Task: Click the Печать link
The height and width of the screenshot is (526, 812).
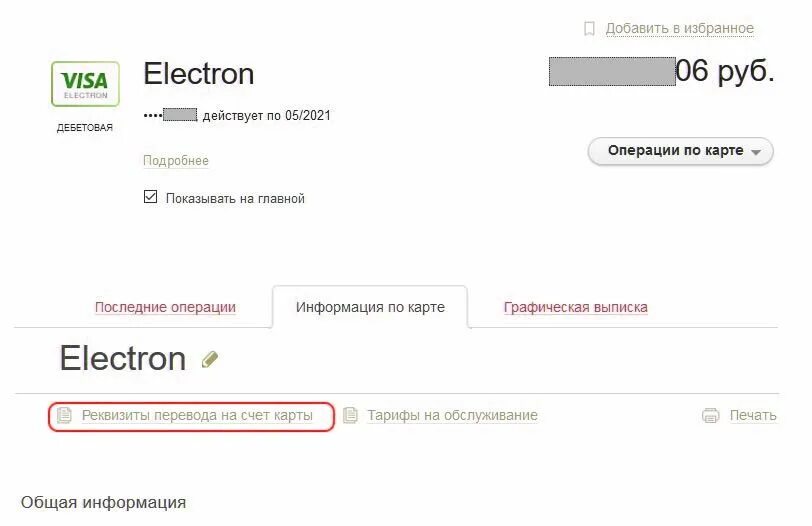Action: pos(753,415)
